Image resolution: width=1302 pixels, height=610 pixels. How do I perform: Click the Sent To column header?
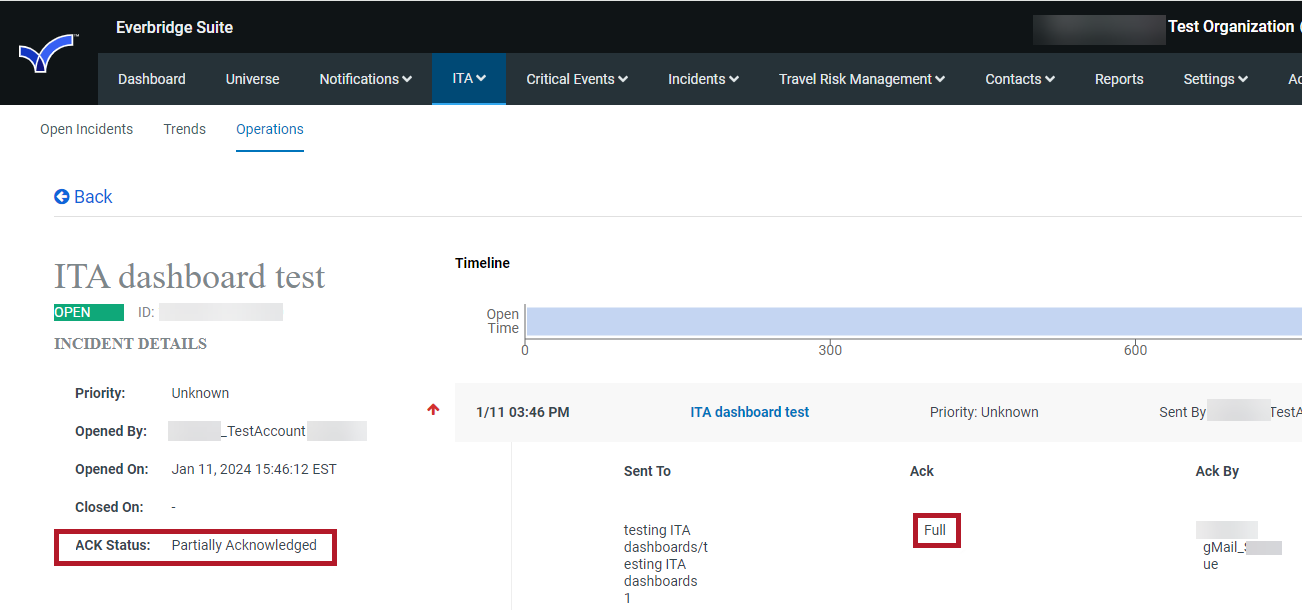click(647, 471)
